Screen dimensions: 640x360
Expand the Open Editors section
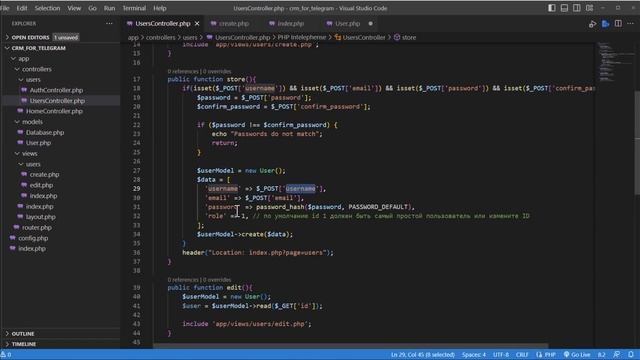coord(30,37)
